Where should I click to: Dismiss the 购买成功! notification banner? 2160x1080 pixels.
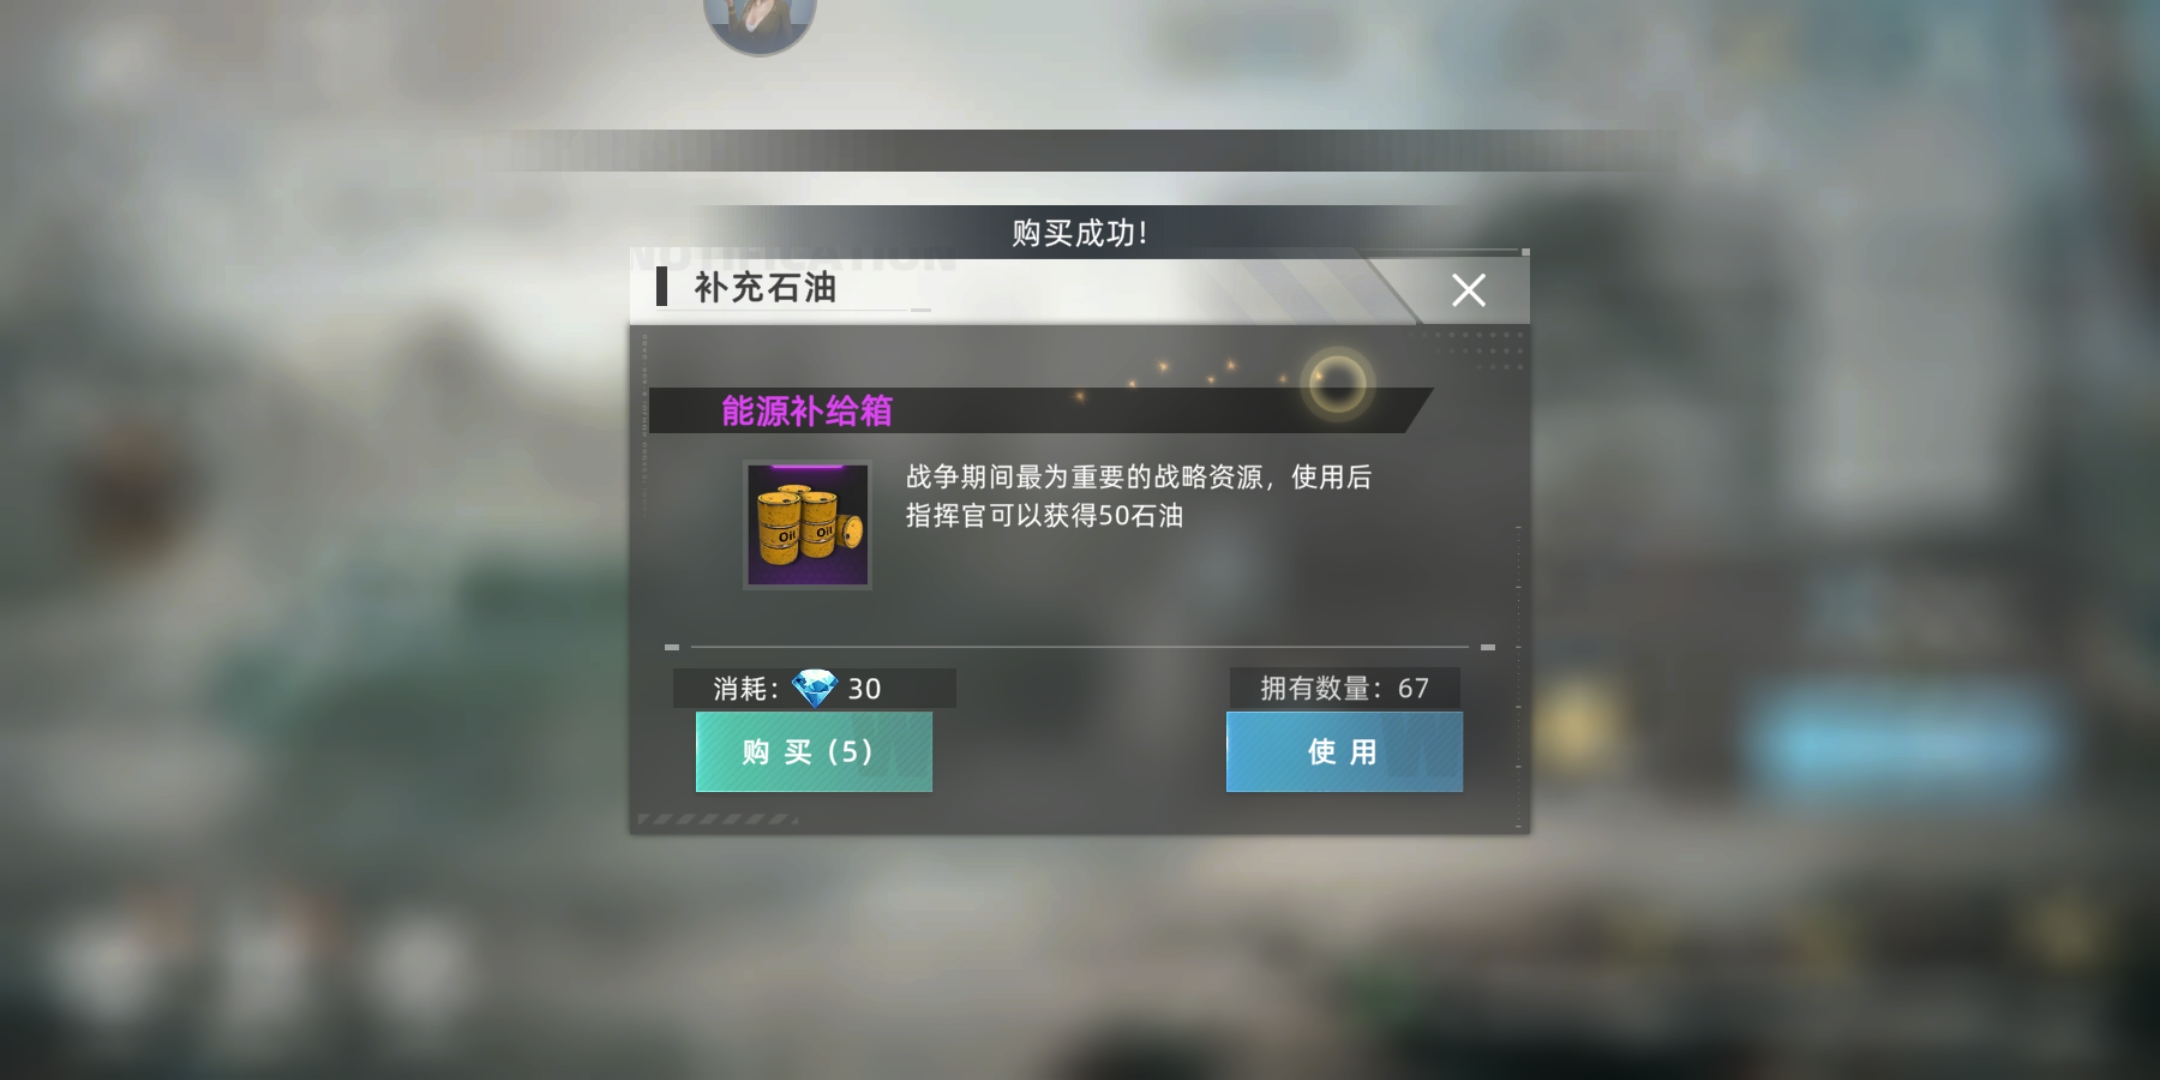1079,233
